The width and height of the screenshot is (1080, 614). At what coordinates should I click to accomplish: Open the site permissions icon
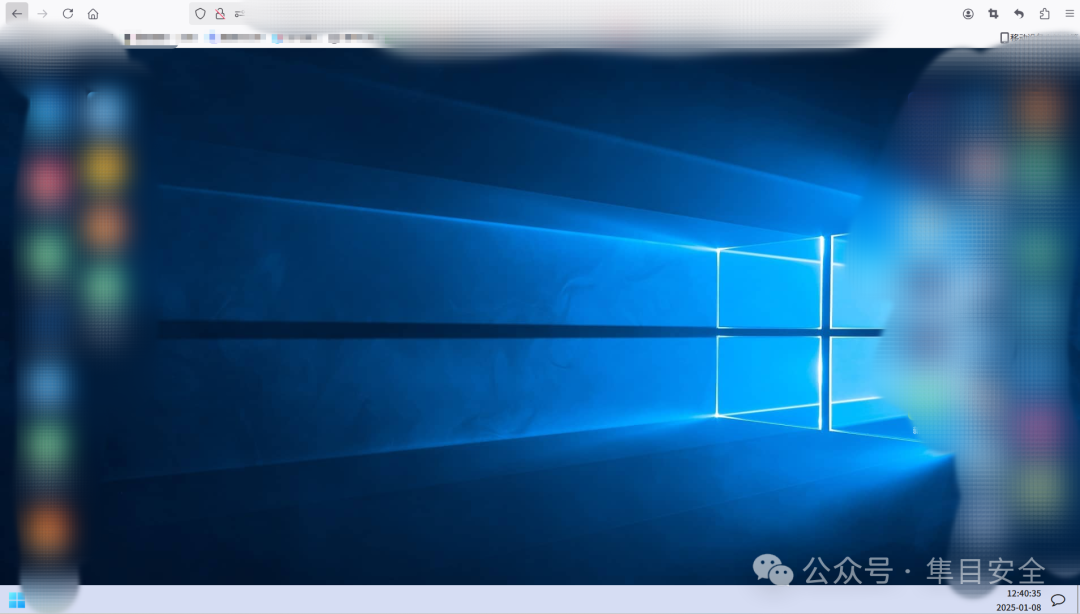[x=239, y=14]
